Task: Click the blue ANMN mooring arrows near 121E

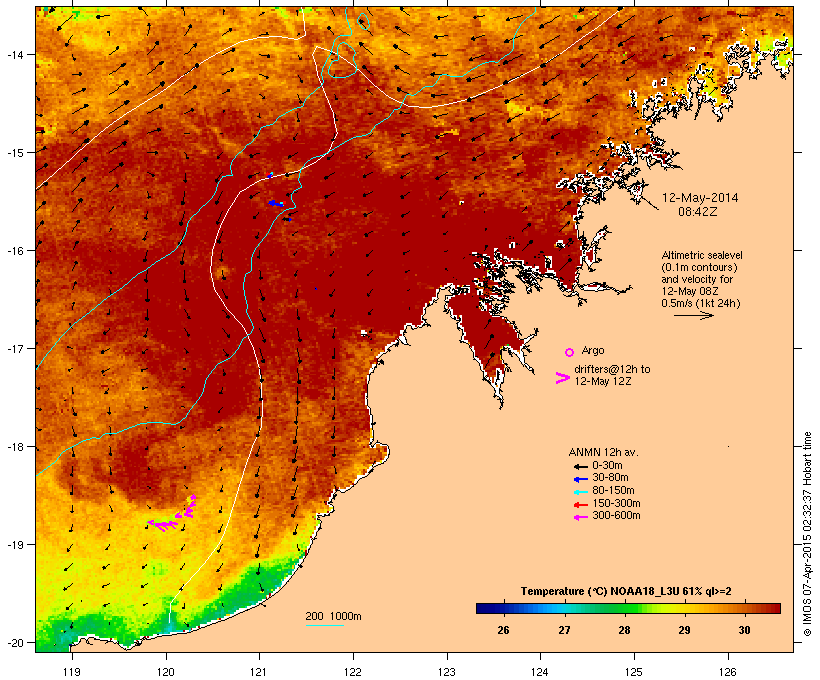Action: coord(277,203)
